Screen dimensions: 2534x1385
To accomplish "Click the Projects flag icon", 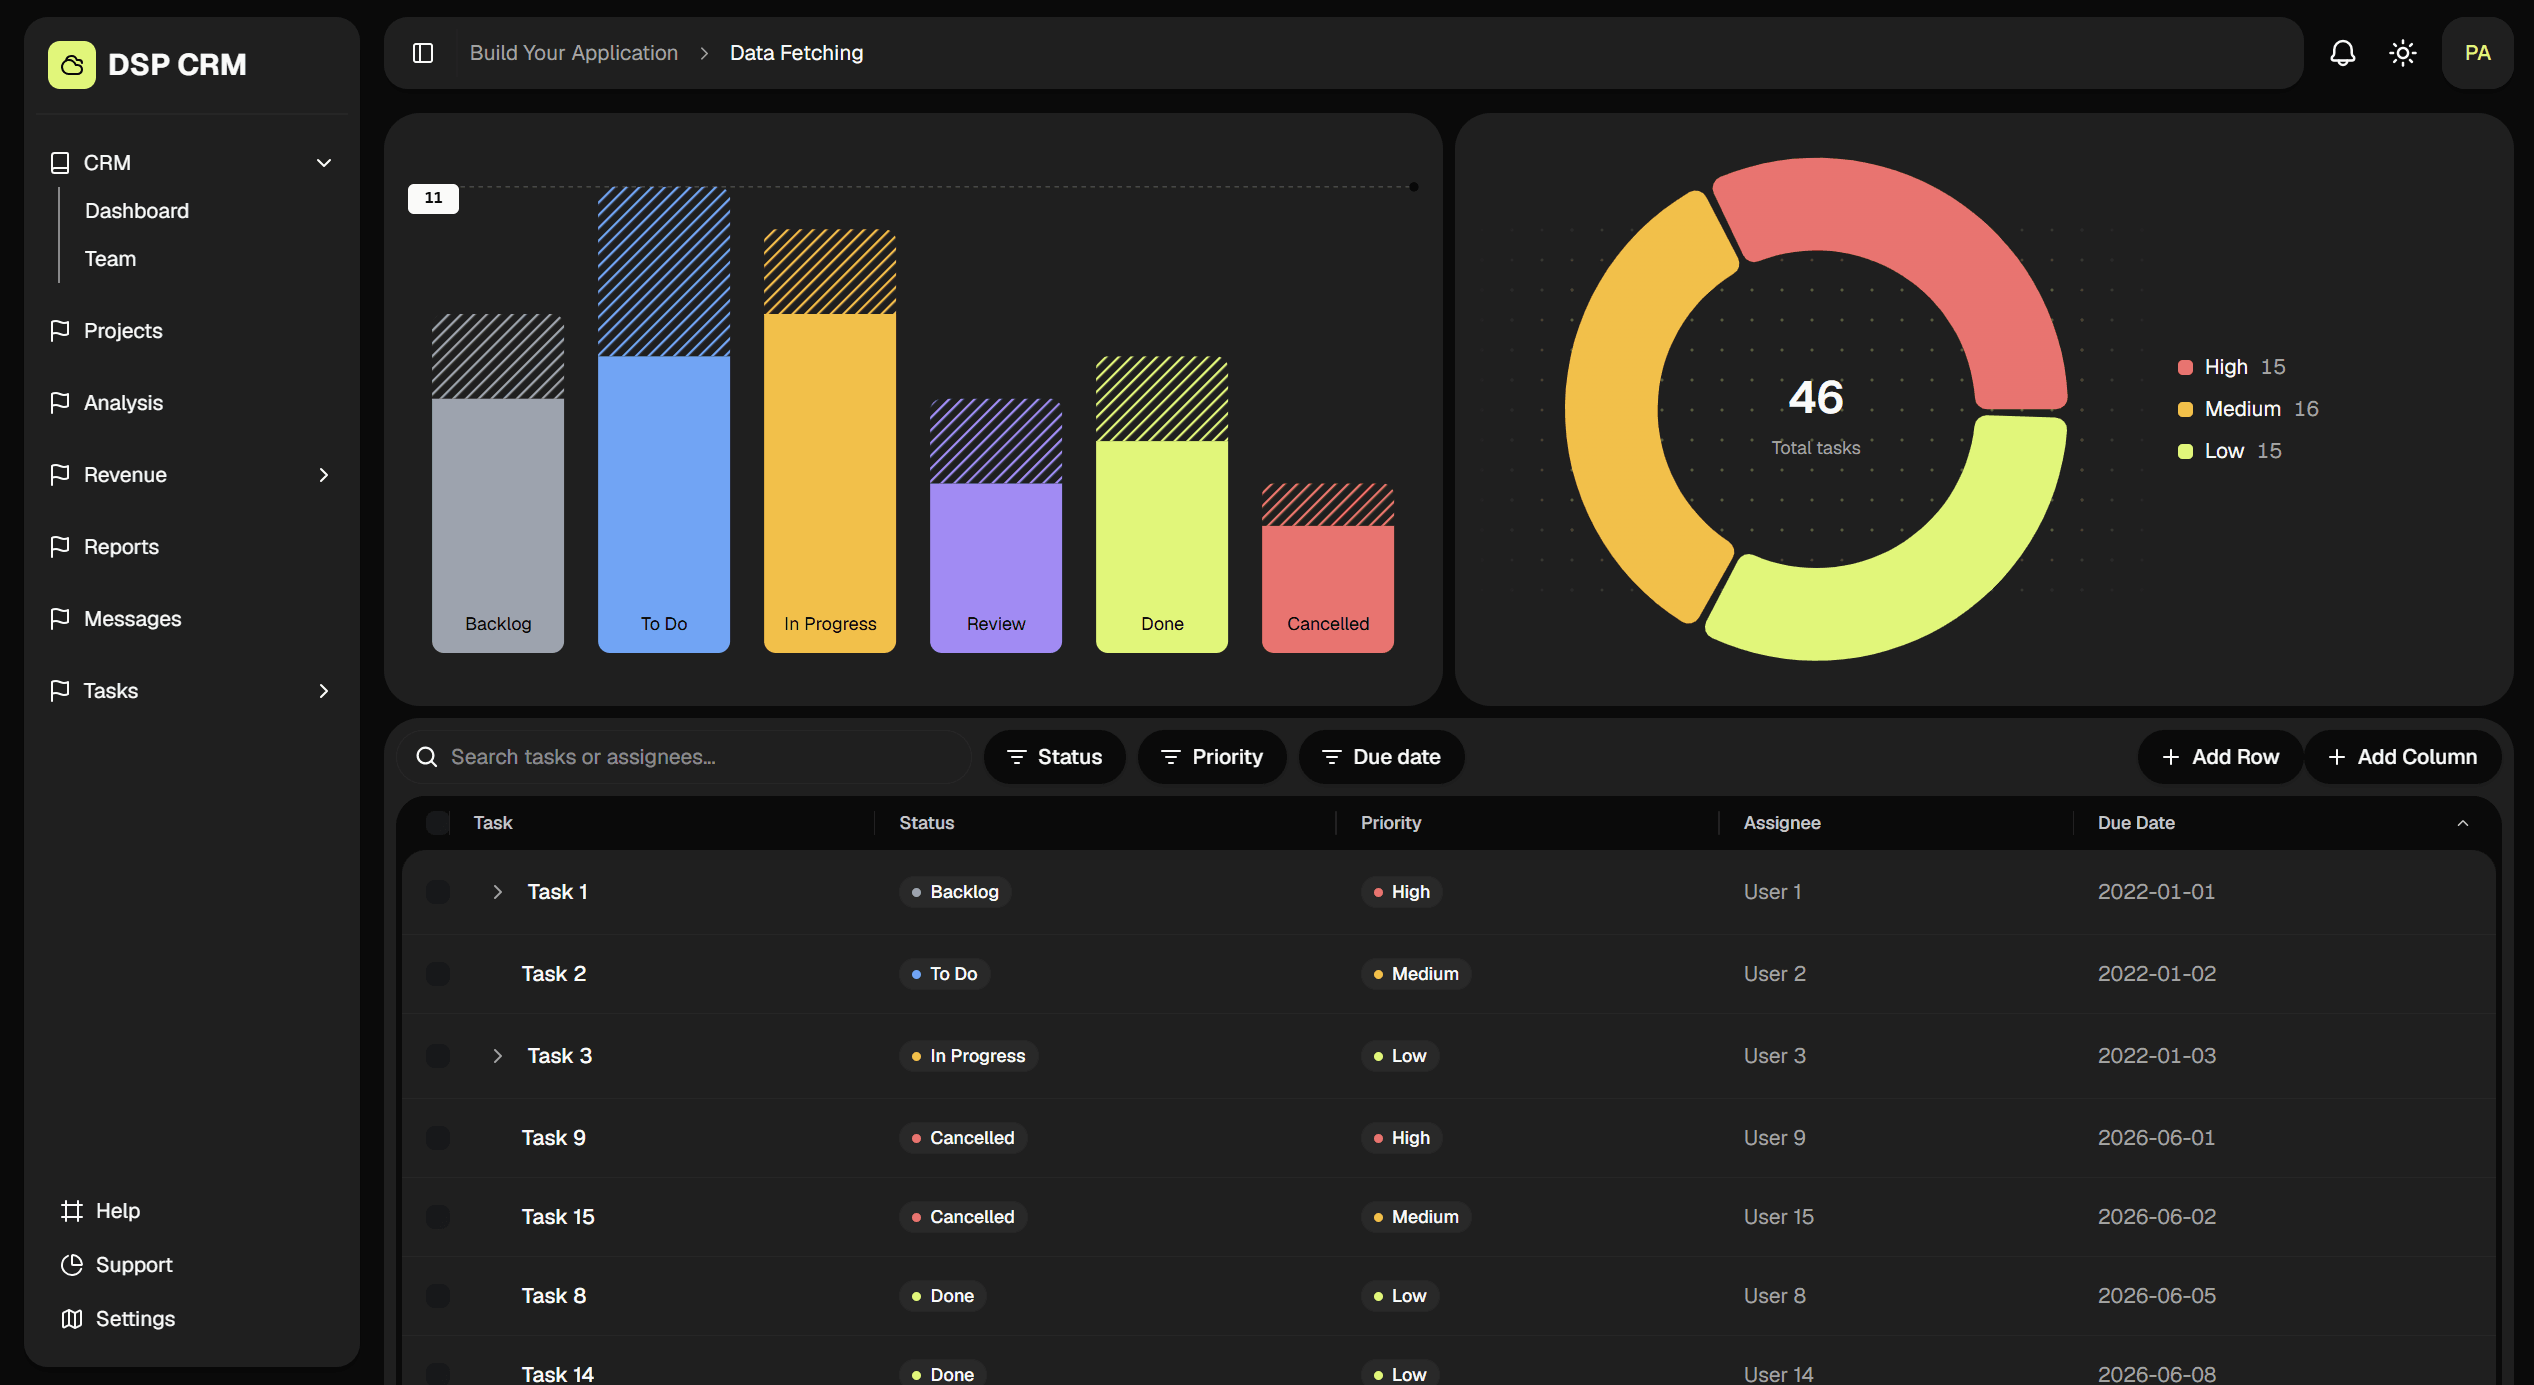I will pos(60,330).
